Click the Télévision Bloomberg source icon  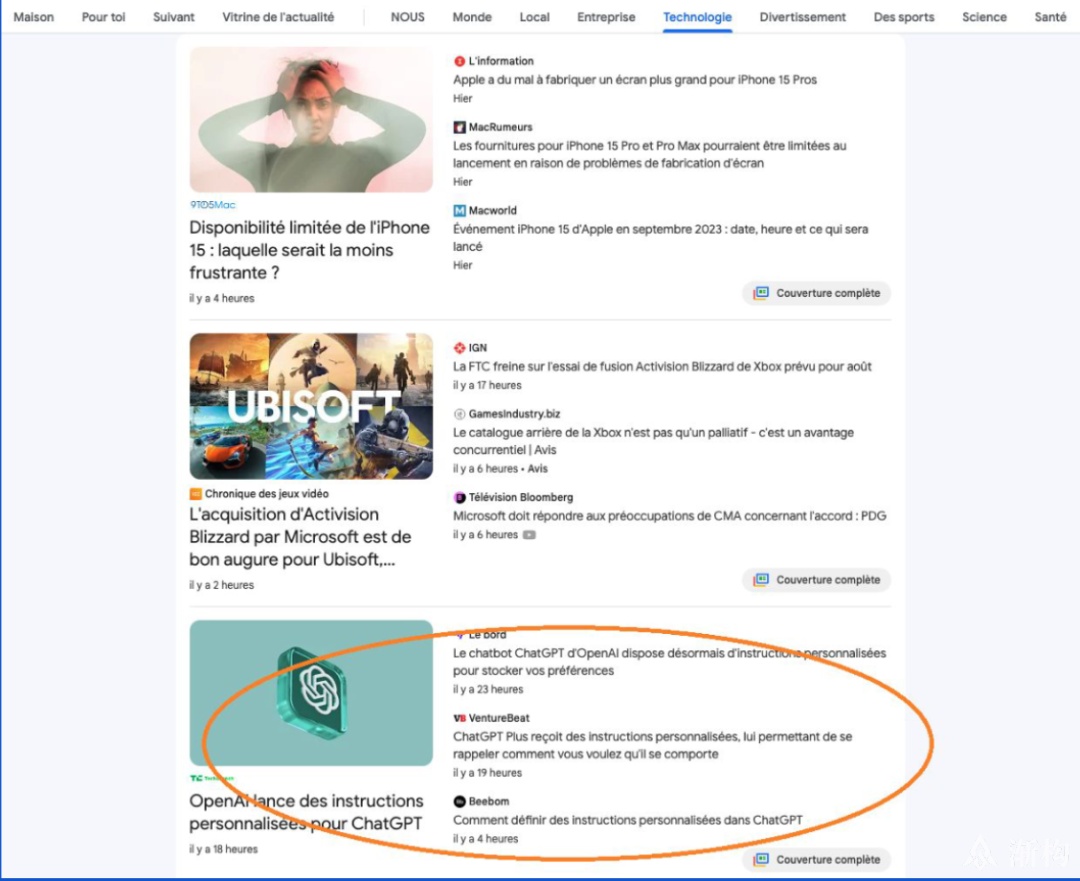point(459,497)
